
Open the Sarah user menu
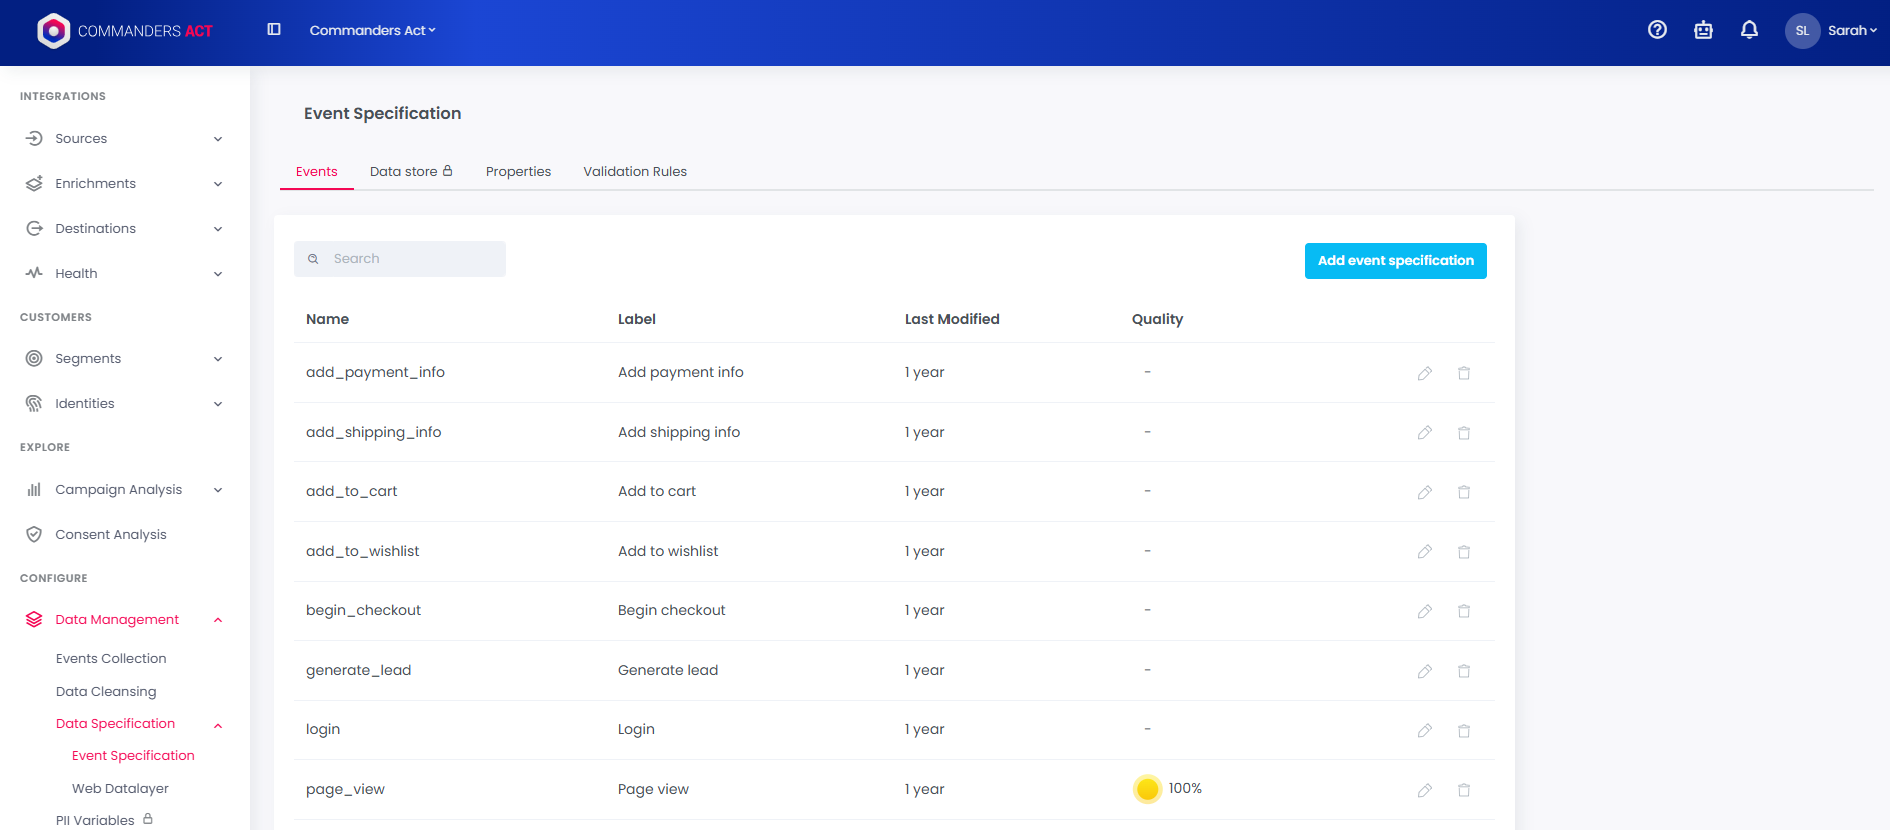tap(1831, 31)
